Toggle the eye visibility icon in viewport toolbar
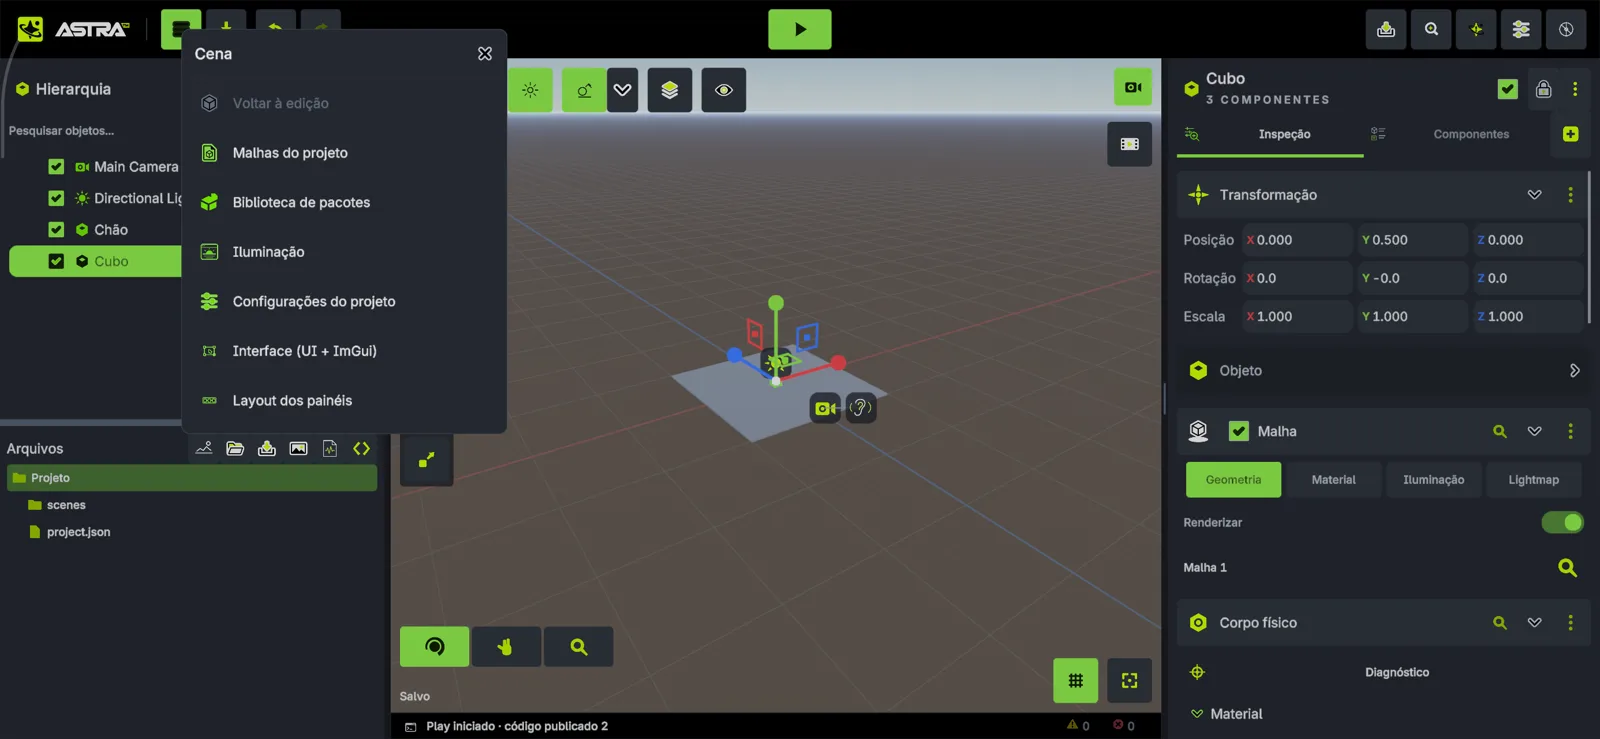1600x739 pixels. tap(724, 90)
